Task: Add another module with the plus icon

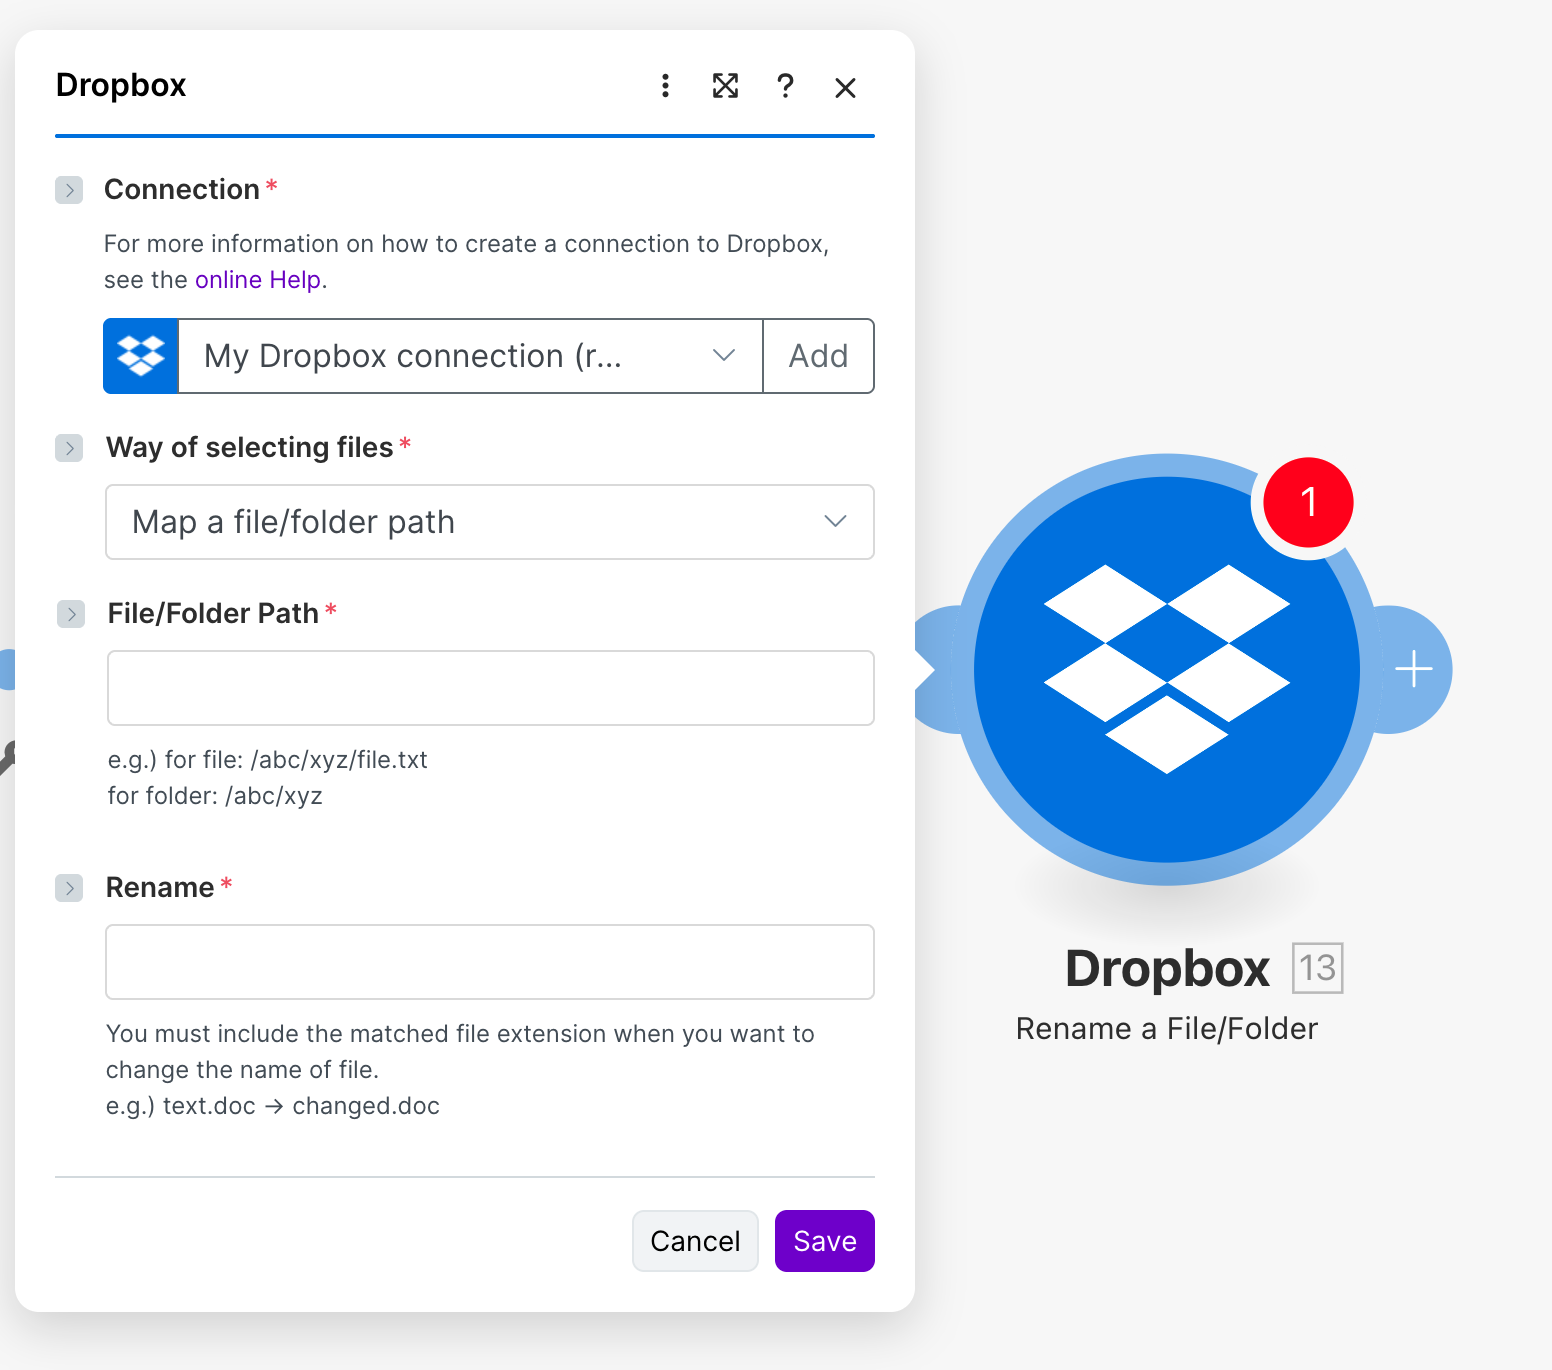Action: (1413, 669)
